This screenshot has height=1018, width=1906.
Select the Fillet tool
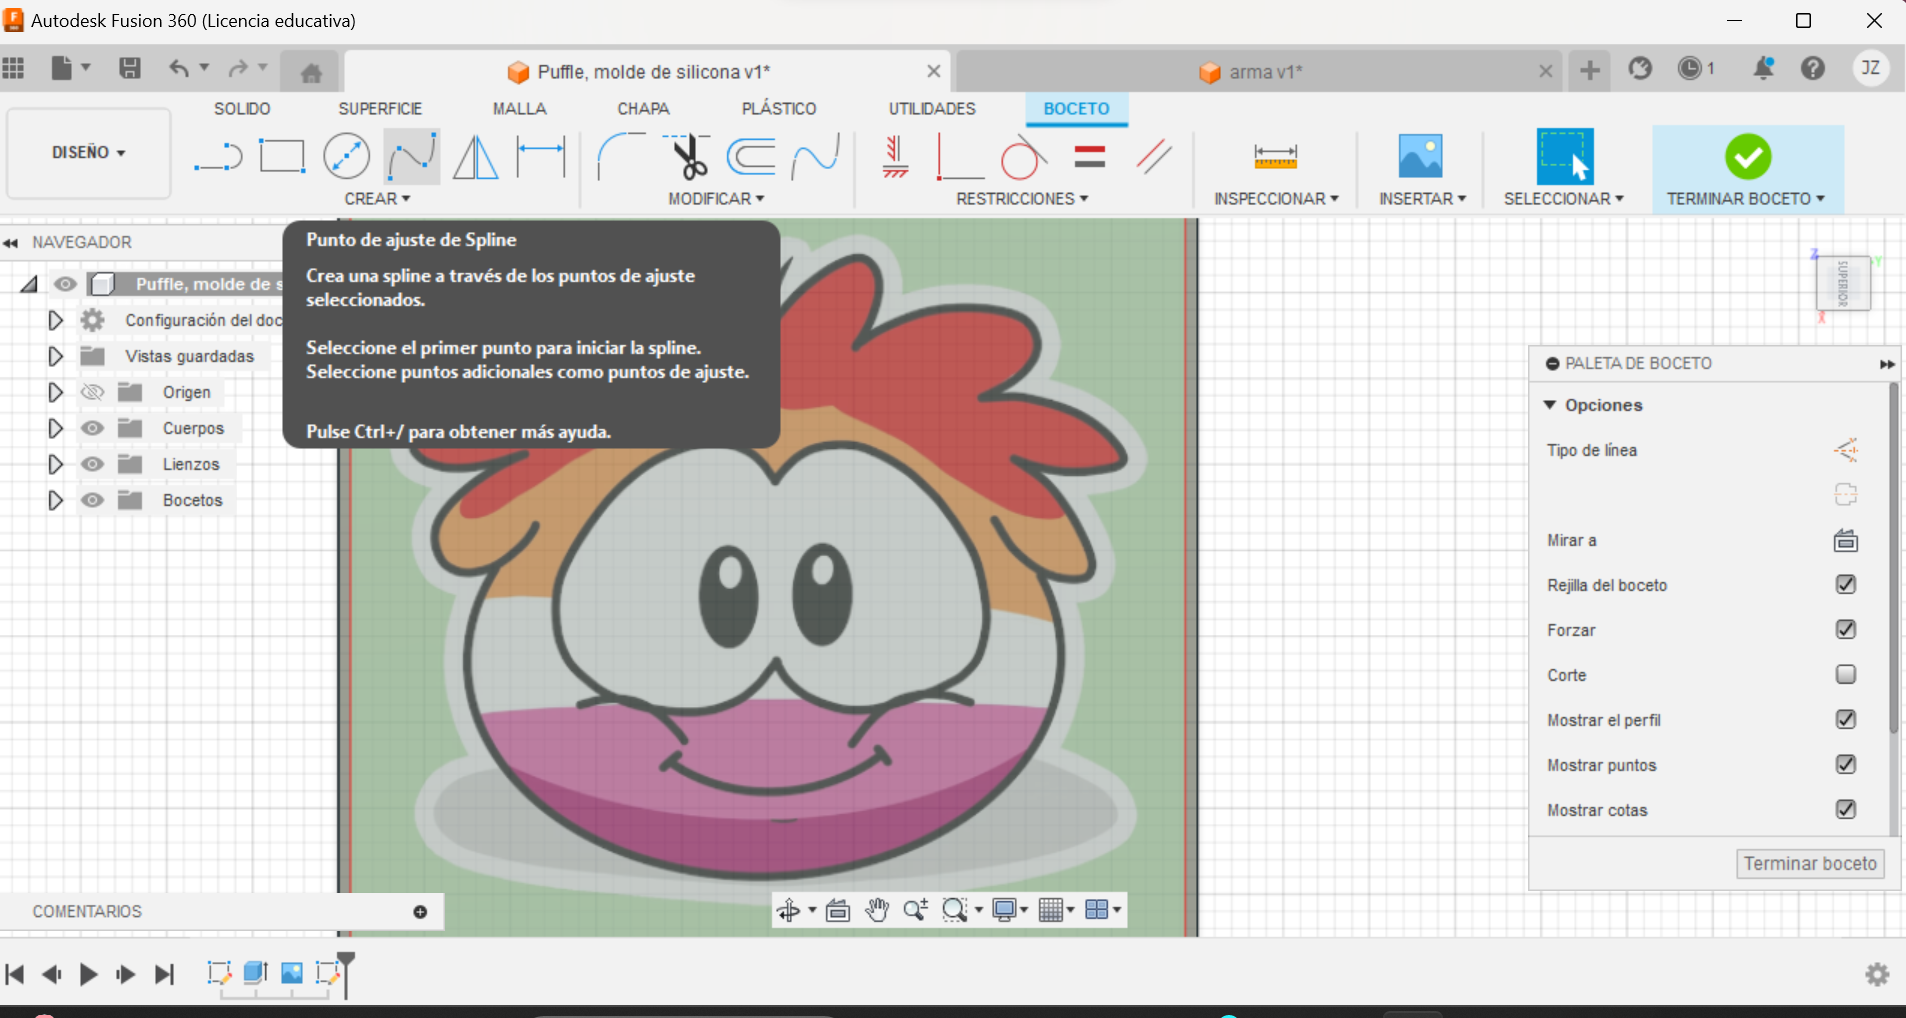point(620,157)
